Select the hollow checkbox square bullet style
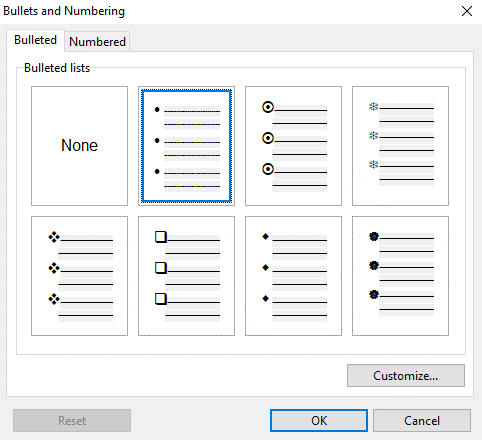482x440 pixels. pyautogui.click(x=186, y=276)
